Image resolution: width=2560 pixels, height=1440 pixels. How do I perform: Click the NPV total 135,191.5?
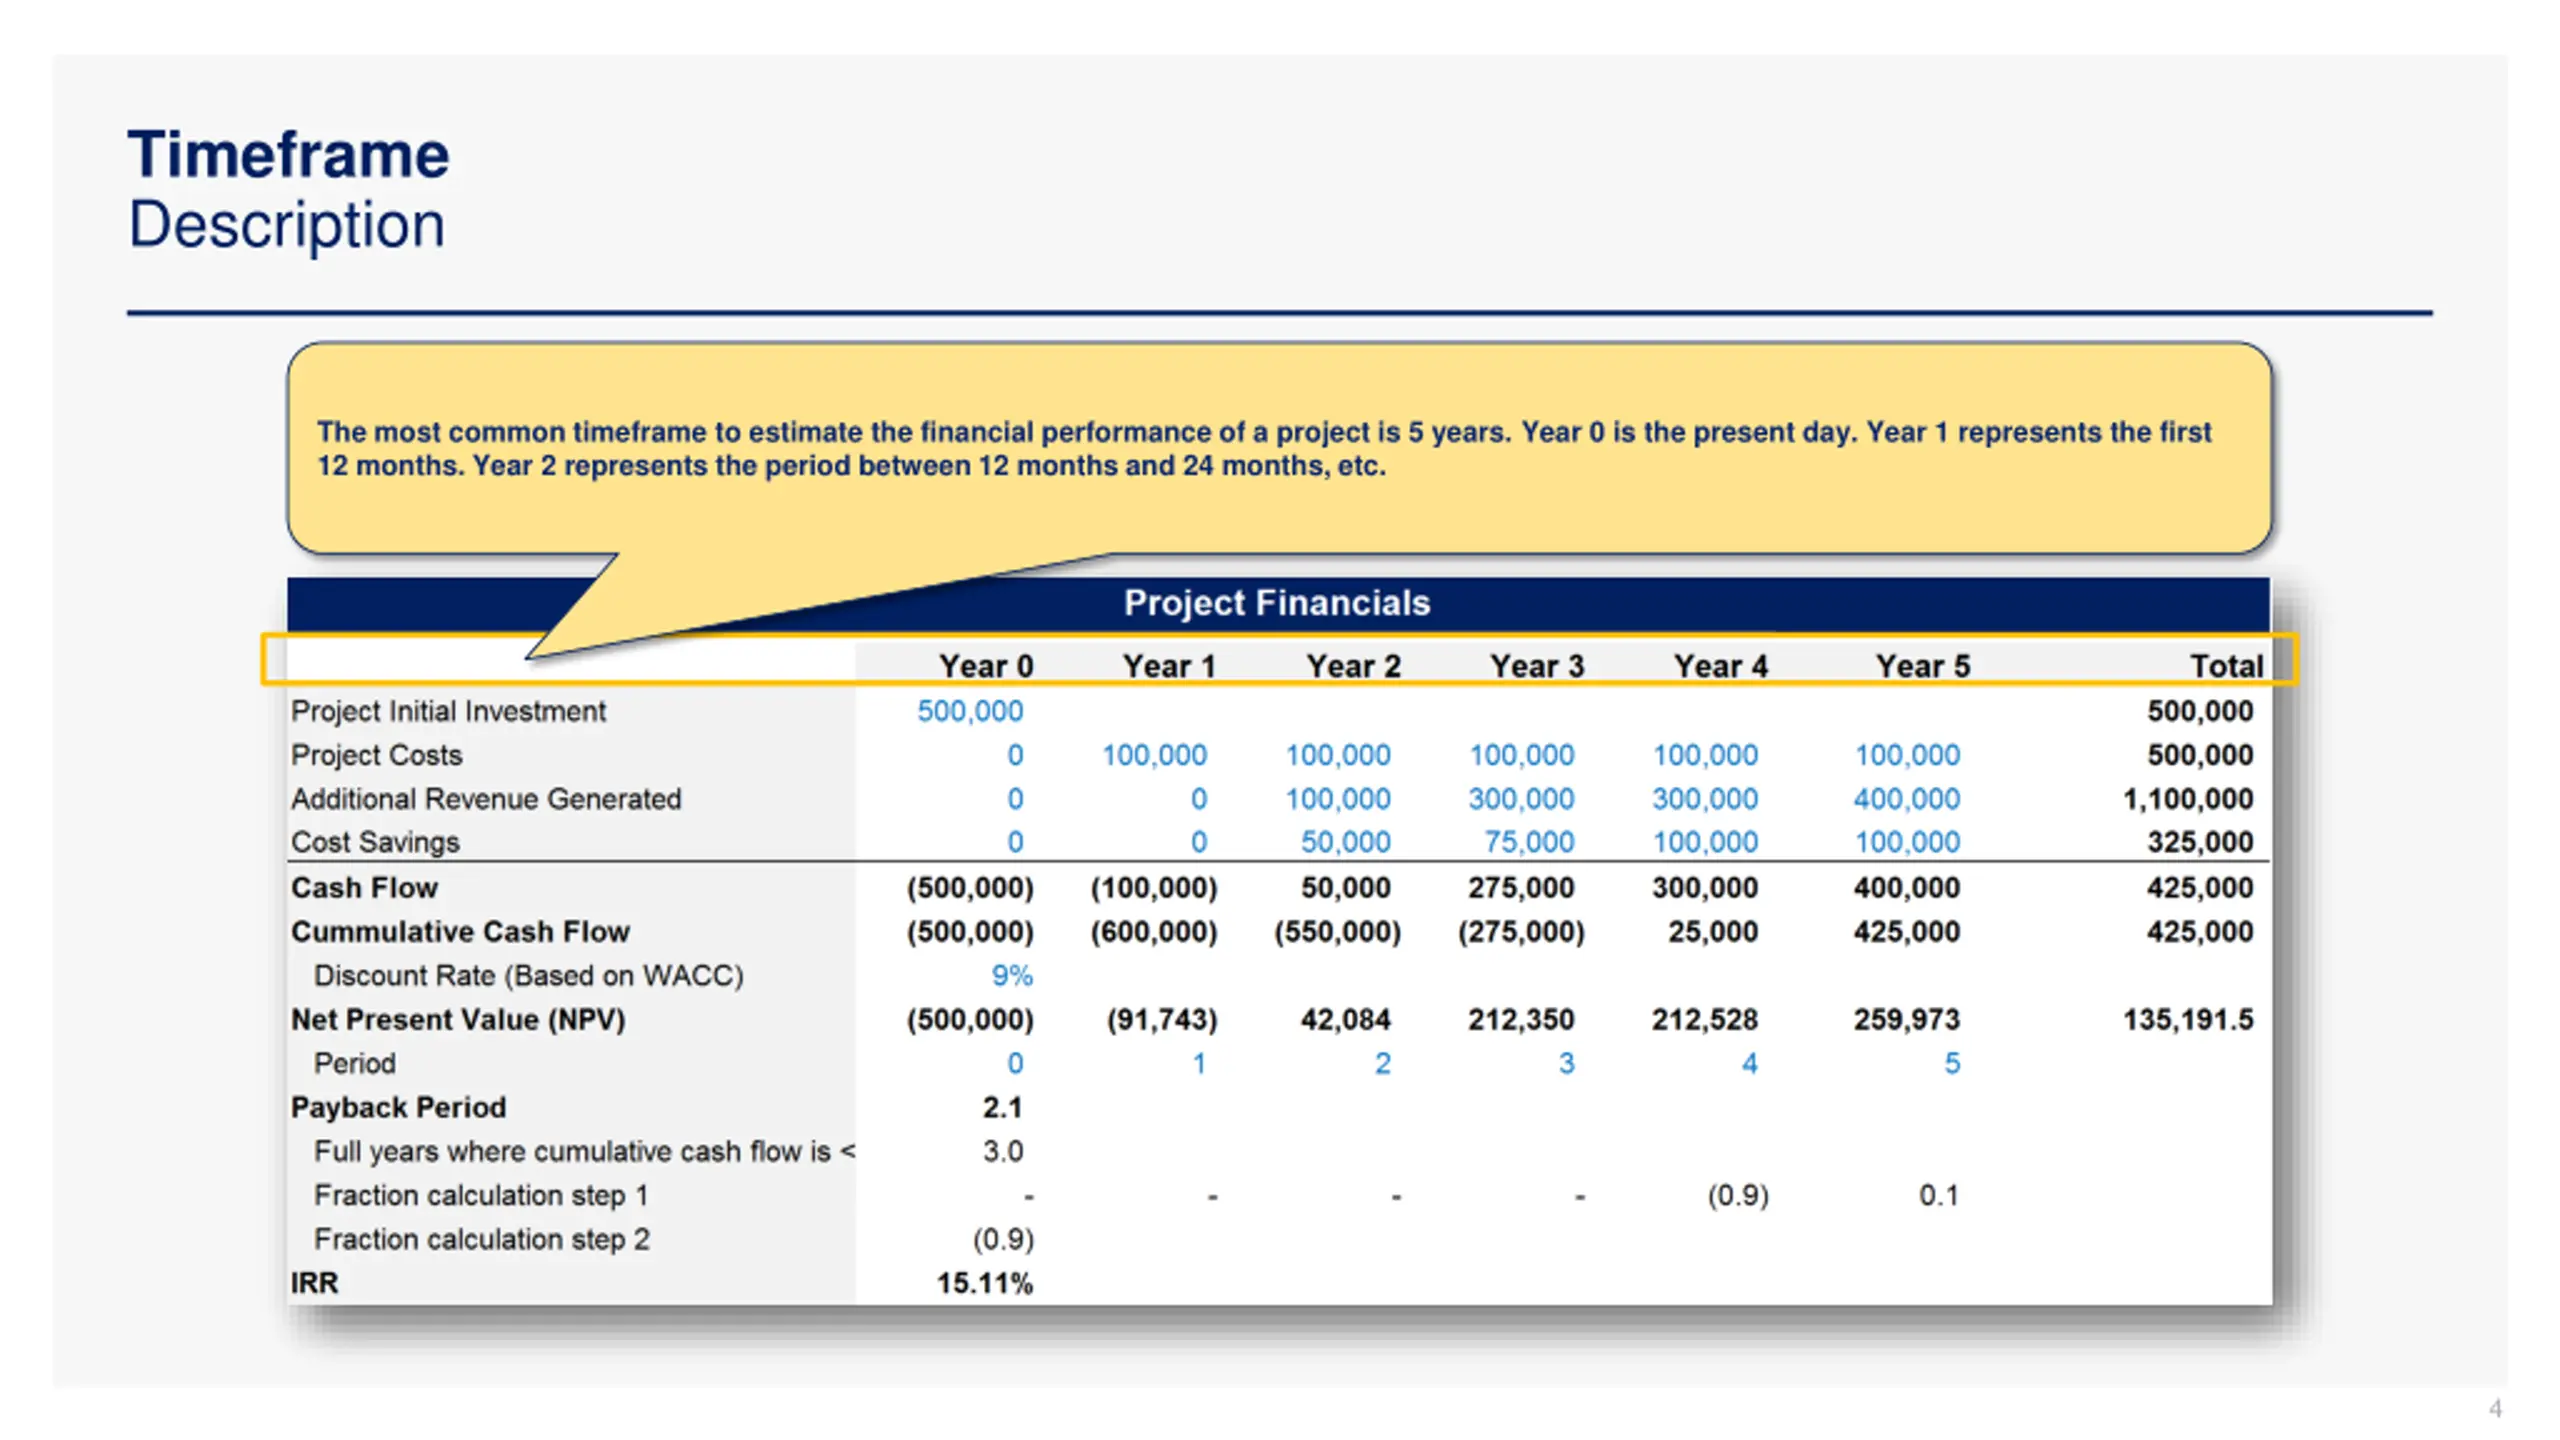(2188, 1020)
